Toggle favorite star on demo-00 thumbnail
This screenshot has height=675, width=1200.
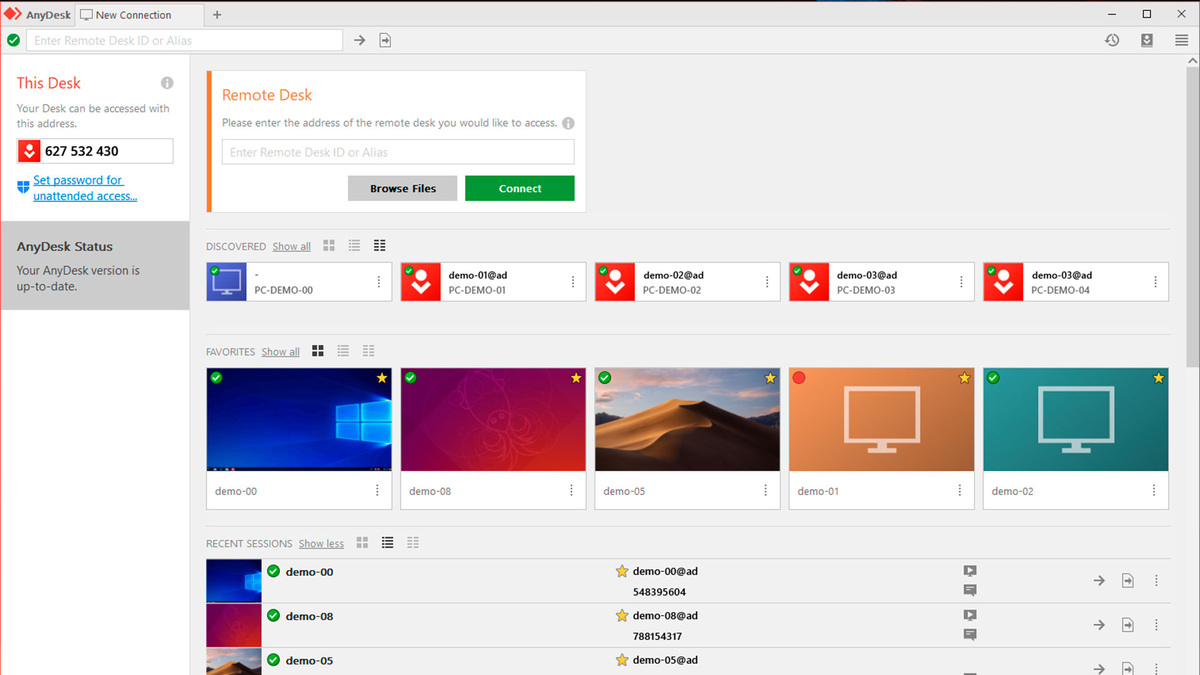tap(382, 378)
